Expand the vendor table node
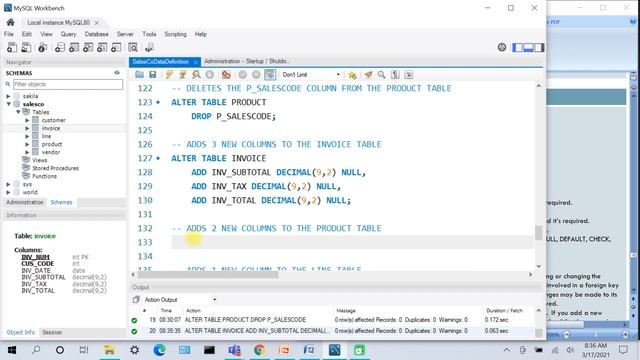Screen dimensions: 640x360 point(27,152)
